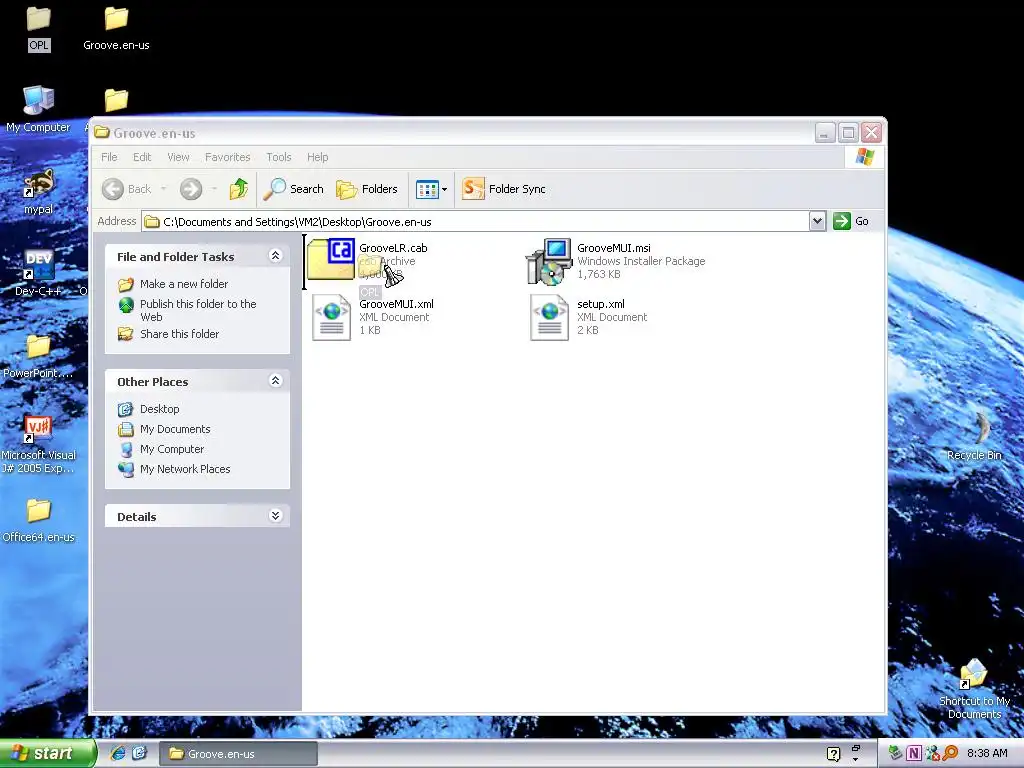The image size is (1024, 768).
Task: Select the PowerPoint desktop folder
Action: click(39, 356)
